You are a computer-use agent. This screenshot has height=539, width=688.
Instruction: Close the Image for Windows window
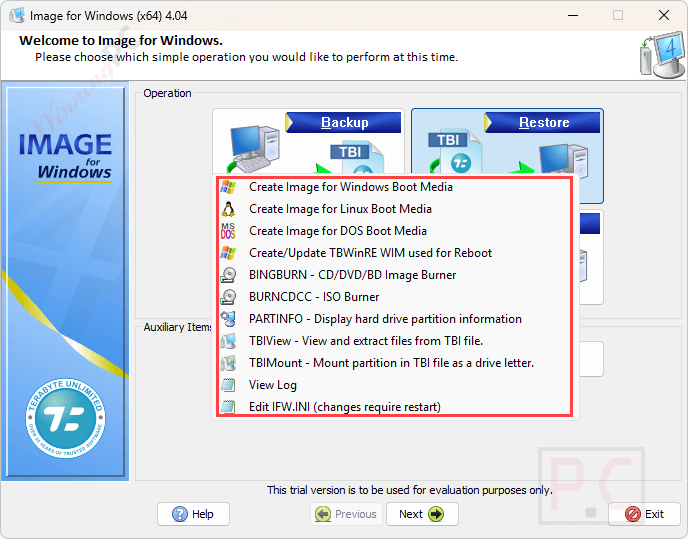pyautogui.click(x=664, y=15)
